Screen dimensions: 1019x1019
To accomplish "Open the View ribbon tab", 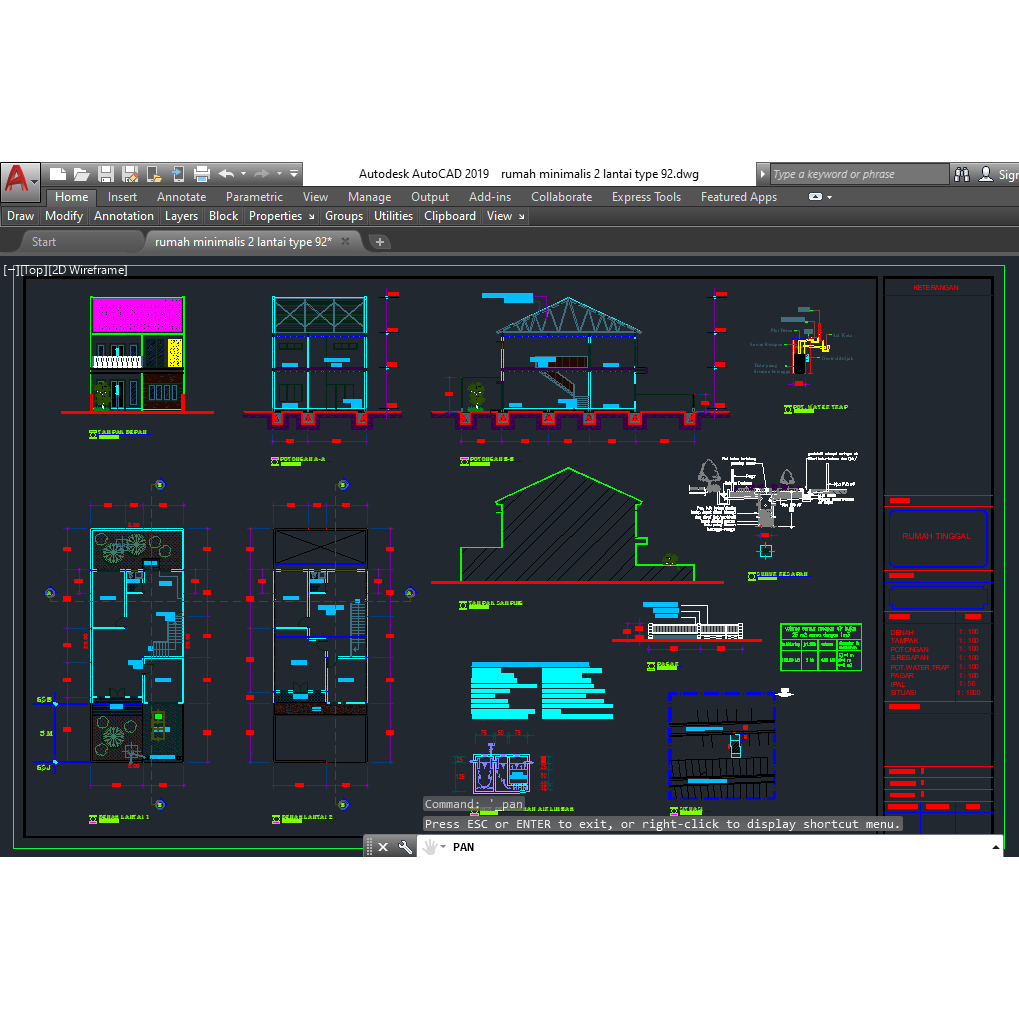I will [315, 197].
